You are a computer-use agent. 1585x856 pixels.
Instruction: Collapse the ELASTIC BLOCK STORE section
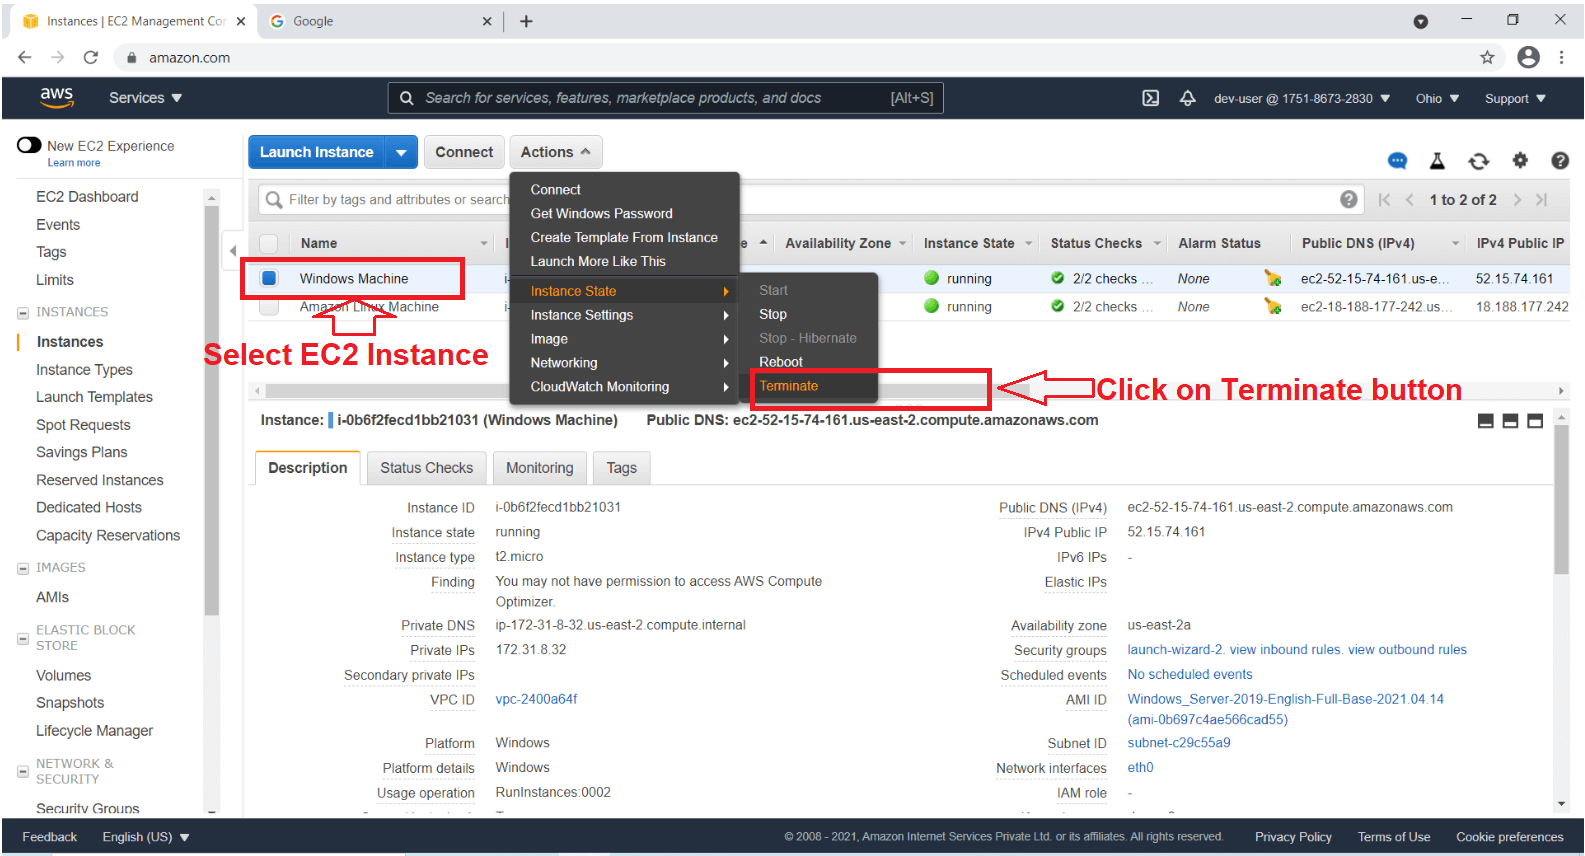(22, 638)
